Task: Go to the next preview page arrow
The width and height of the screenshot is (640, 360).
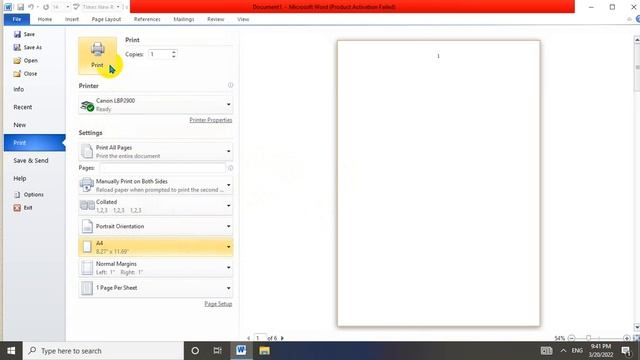Action: (282, 338)
